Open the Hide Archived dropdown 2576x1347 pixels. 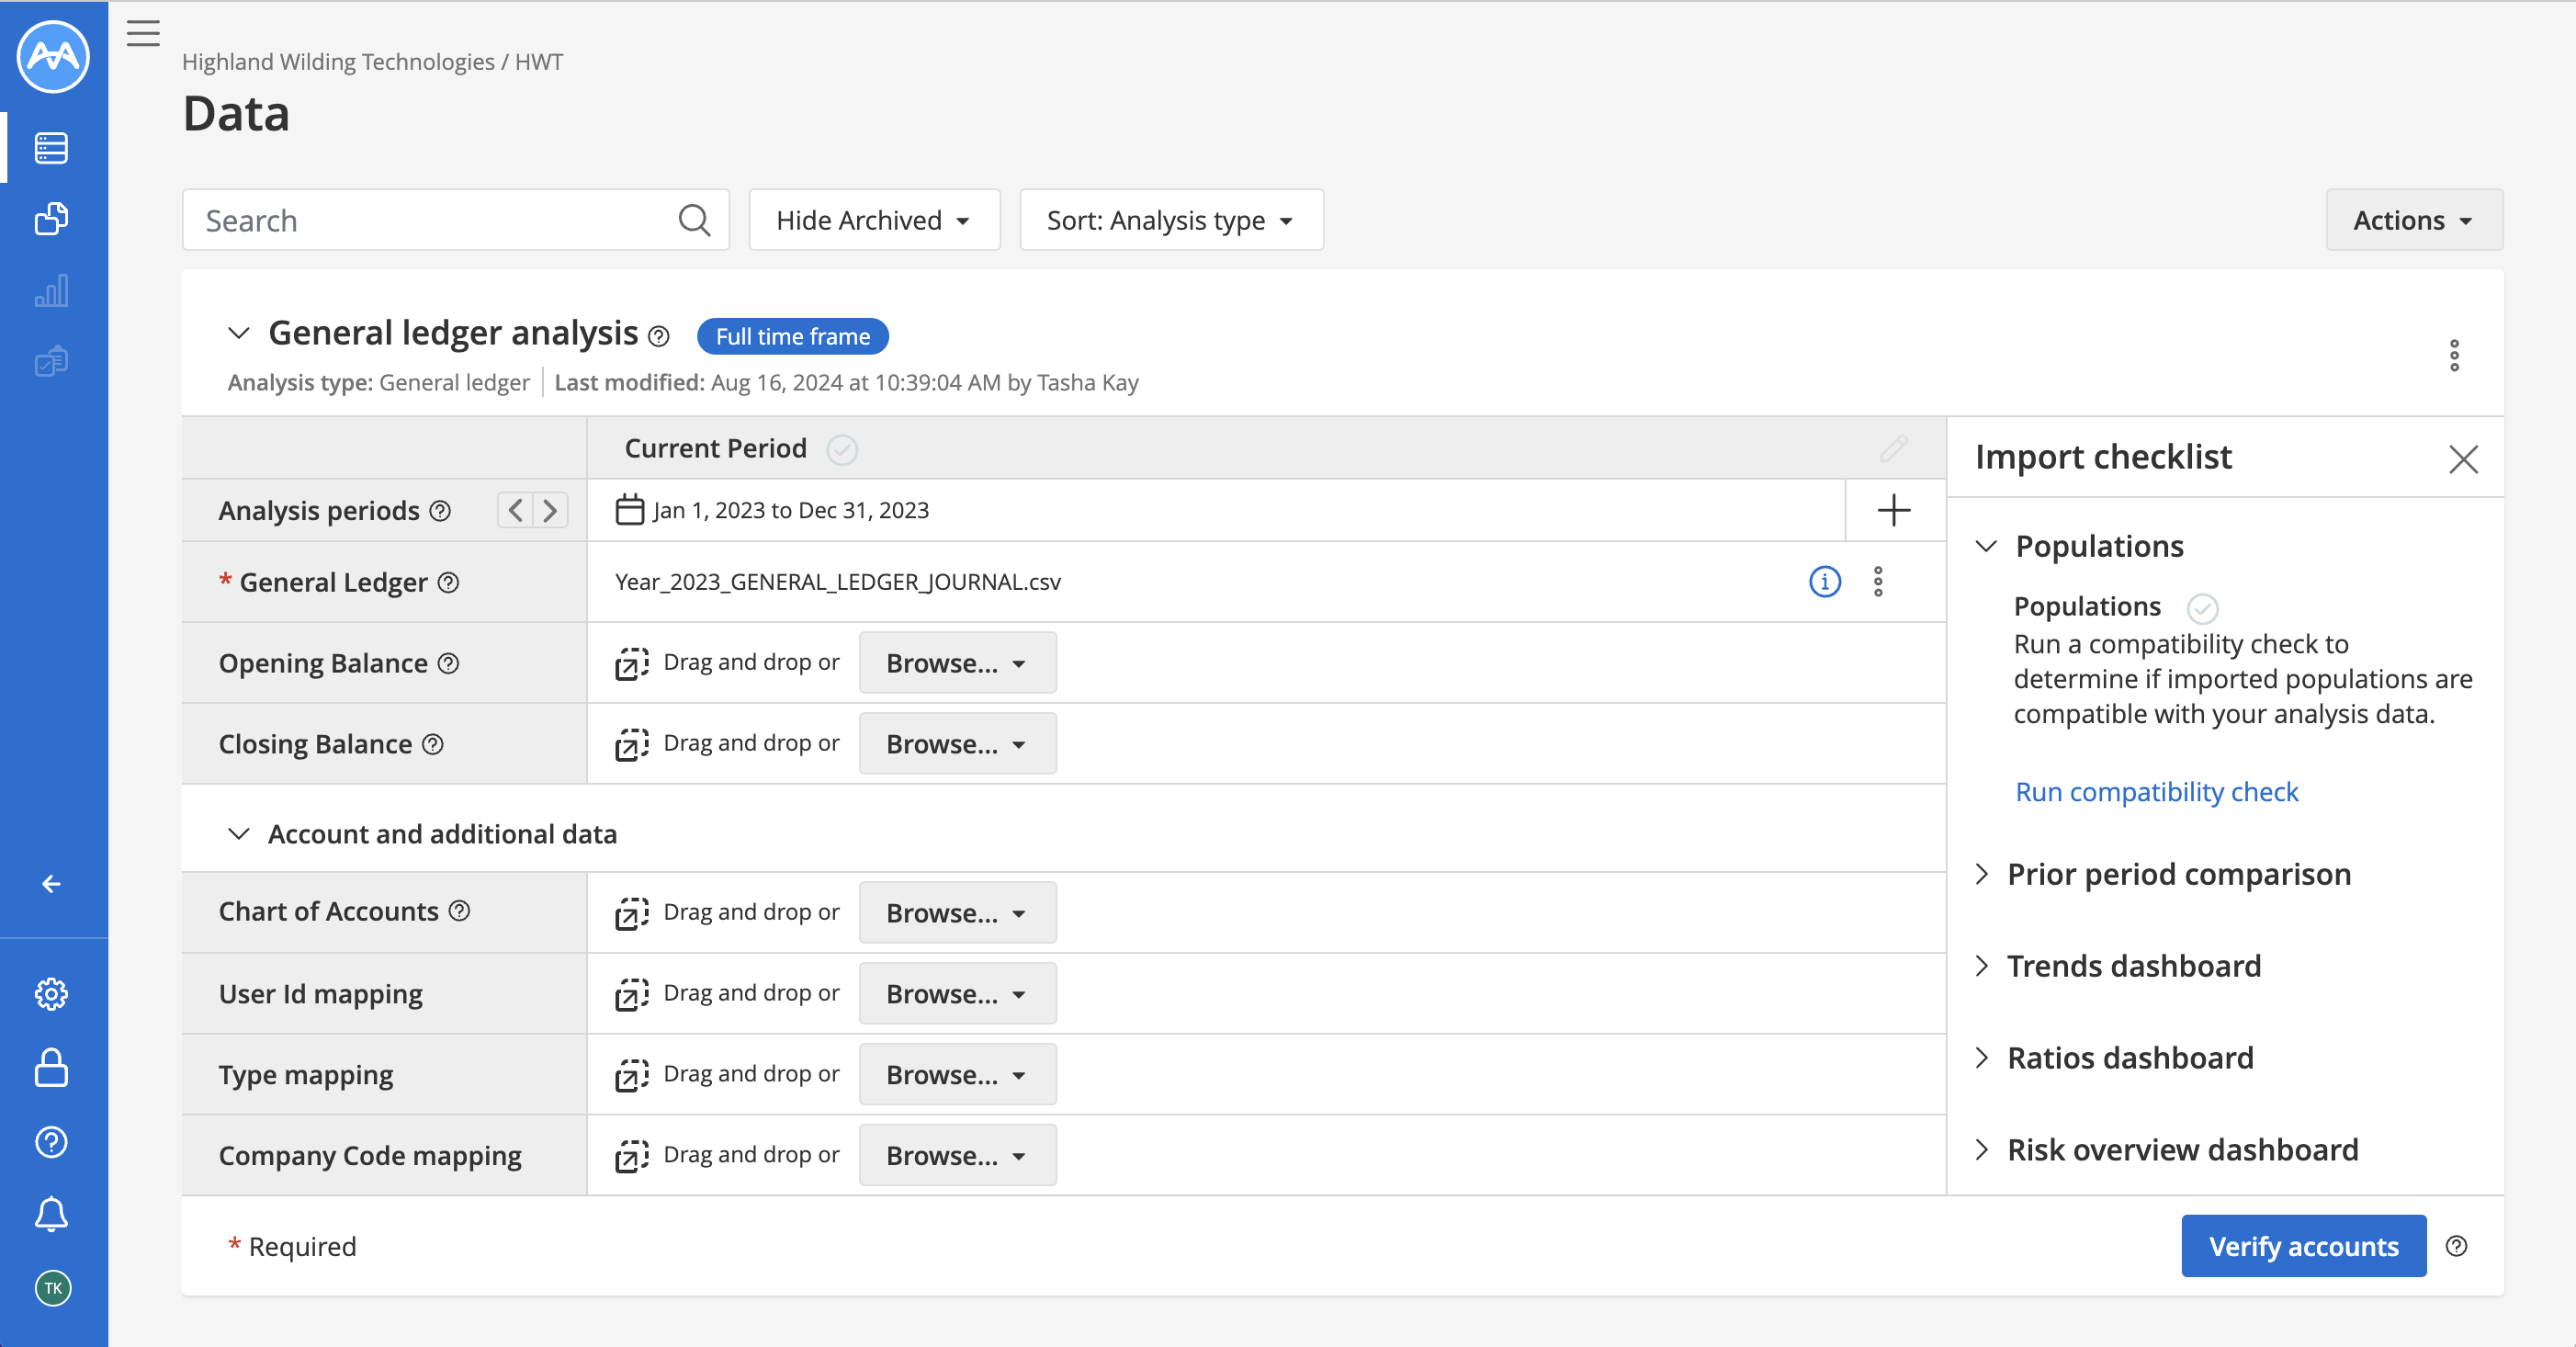(873, 220)
